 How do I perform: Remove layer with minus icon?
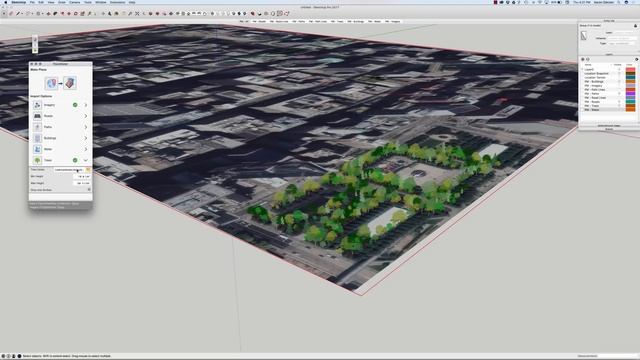(x=588, y=59)
